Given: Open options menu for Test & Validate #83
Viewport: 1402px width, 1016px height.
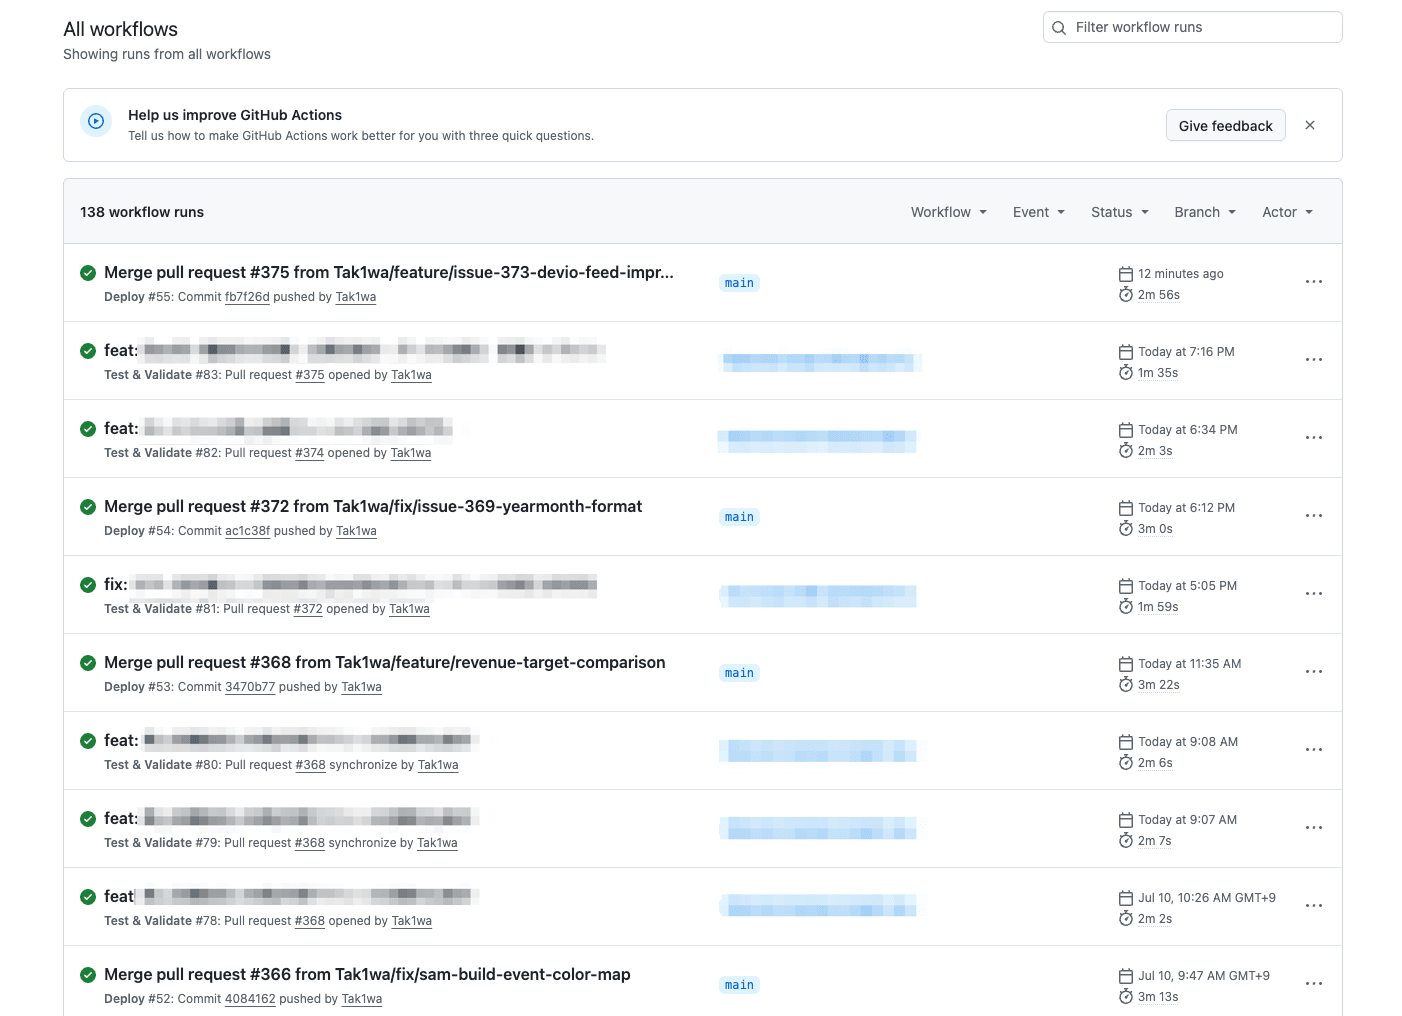Looking at the screenshot, I should click(1314, 360).
